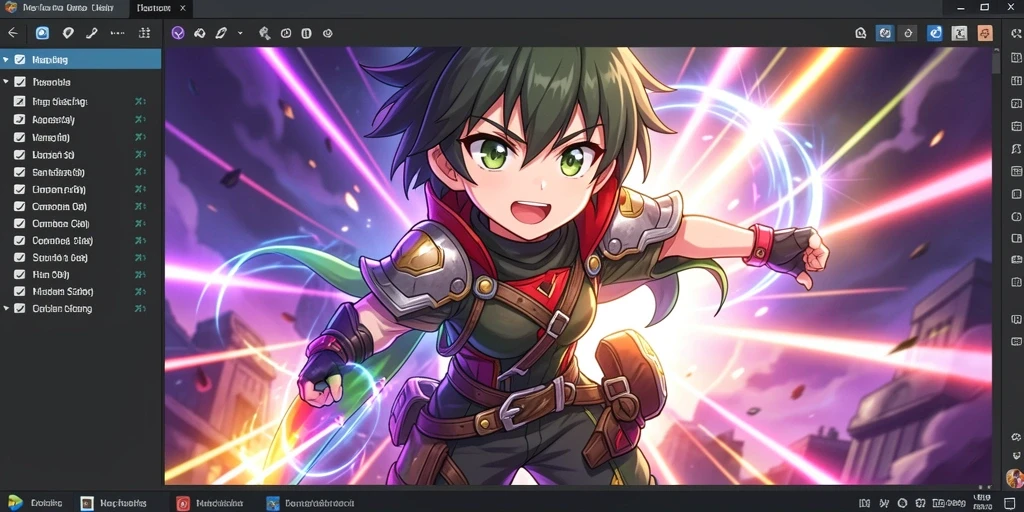Click the topmost icon in the right sidebar
This screenshot has width=1024, height=512.
click(1016, 33)
